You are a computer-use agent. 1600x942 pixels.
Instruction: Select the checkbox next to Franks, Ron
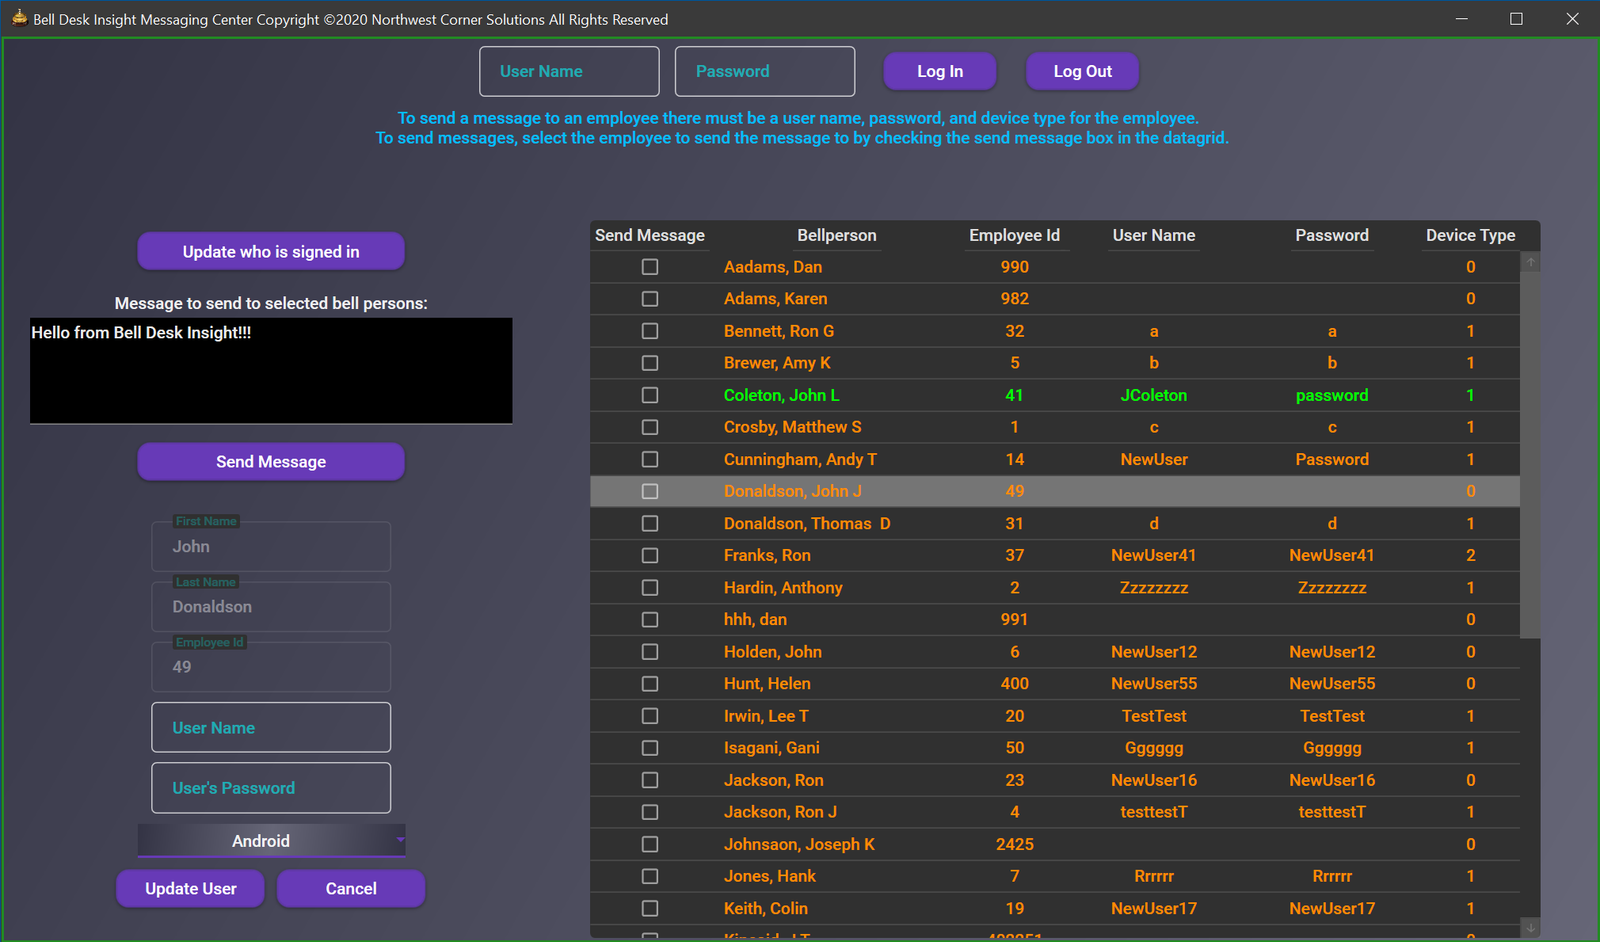point(650,555)
